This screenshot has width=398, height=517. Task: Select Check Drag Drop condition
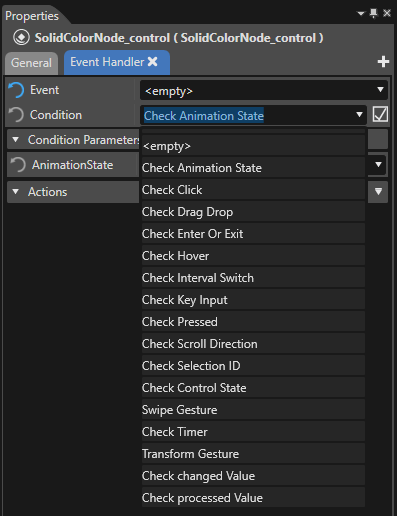tap(253, 212)
